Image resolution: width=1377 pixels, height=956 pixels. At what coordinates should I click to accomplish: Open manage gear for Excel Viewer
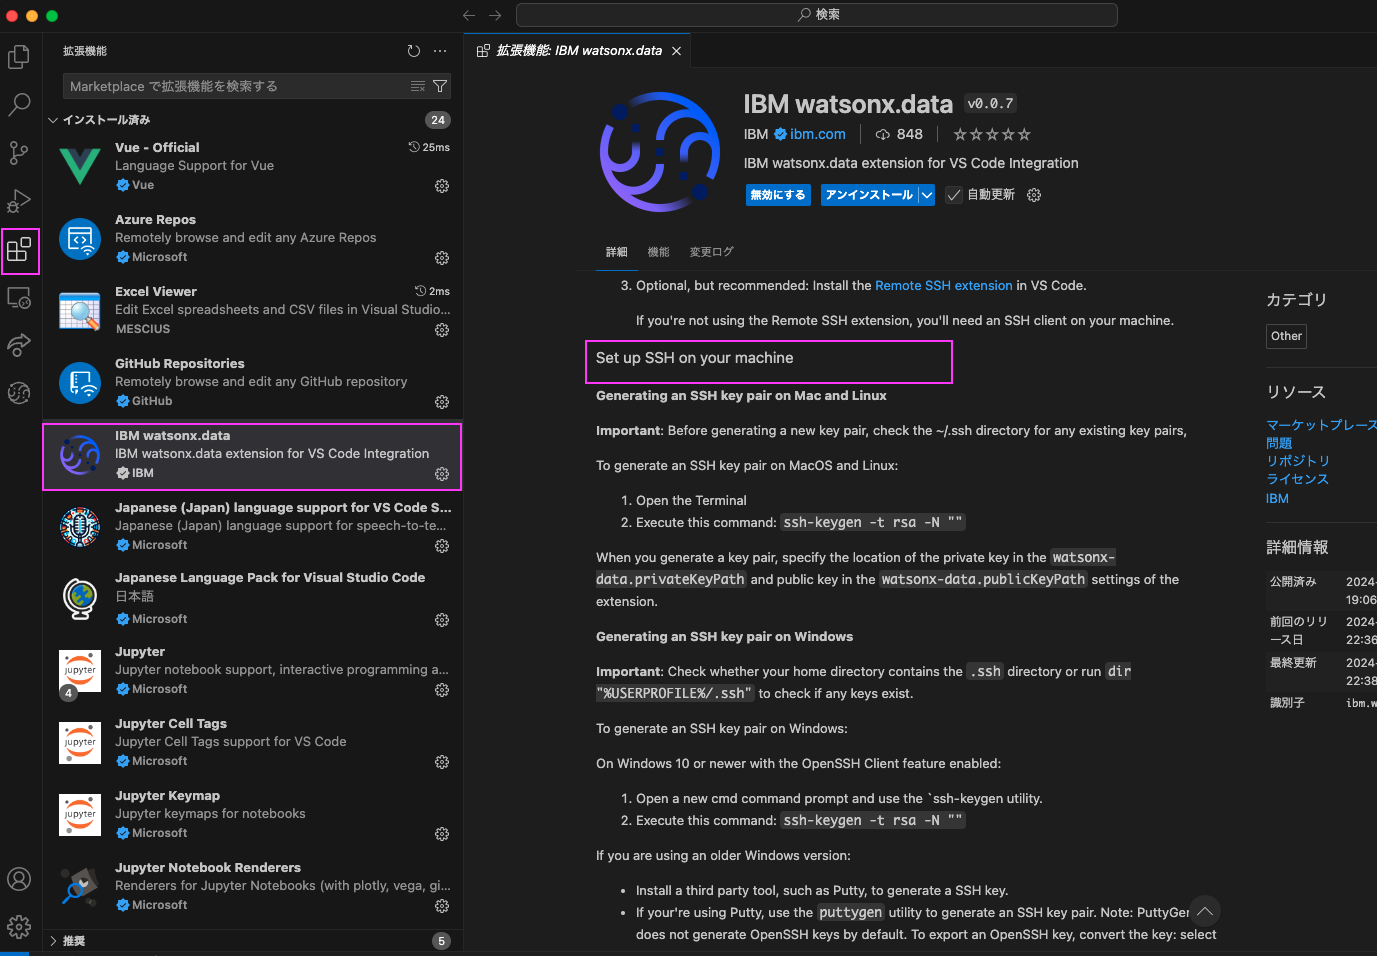442,330
